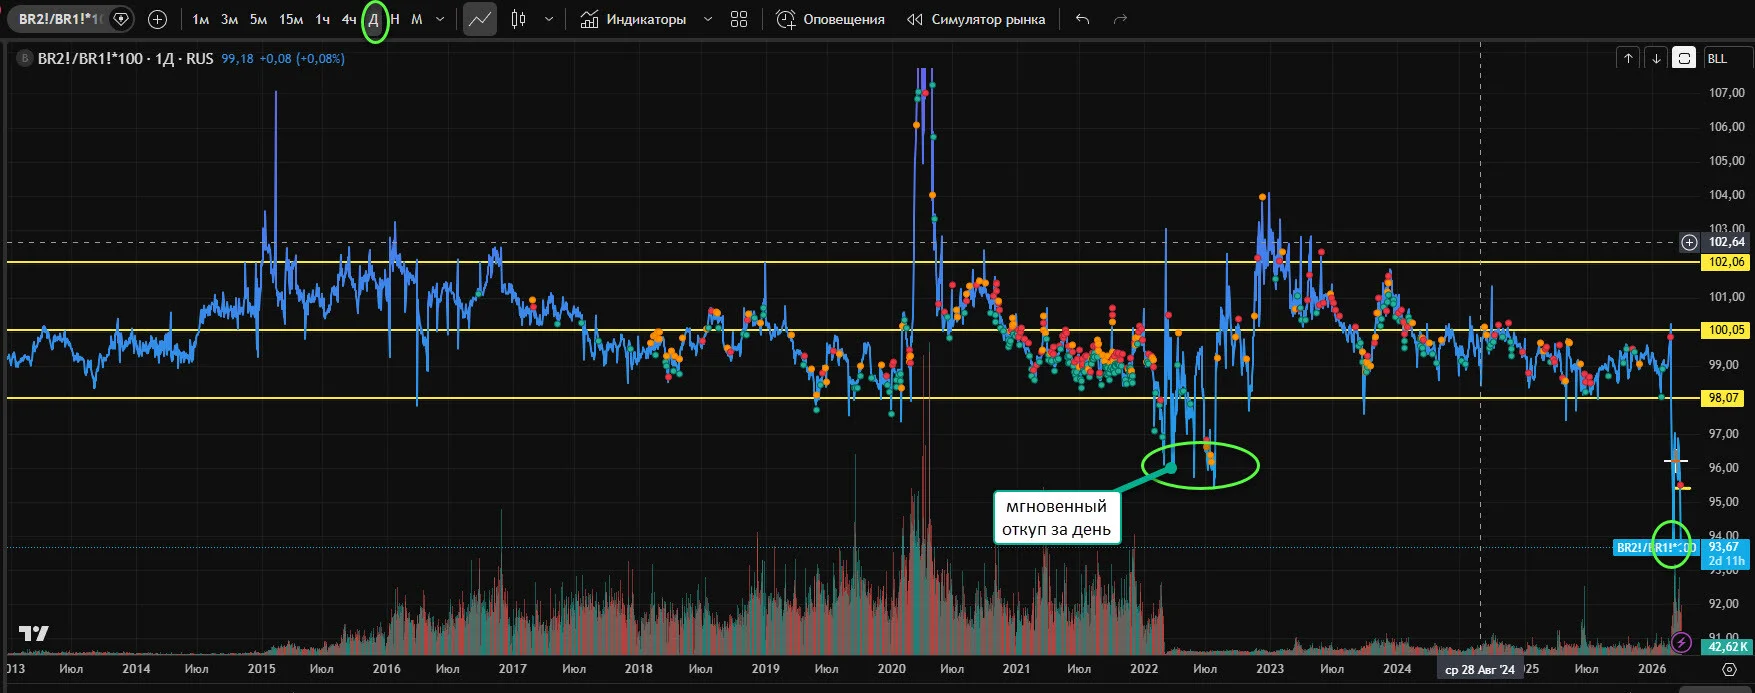Redo the chart action

[x=1120, y=19]
